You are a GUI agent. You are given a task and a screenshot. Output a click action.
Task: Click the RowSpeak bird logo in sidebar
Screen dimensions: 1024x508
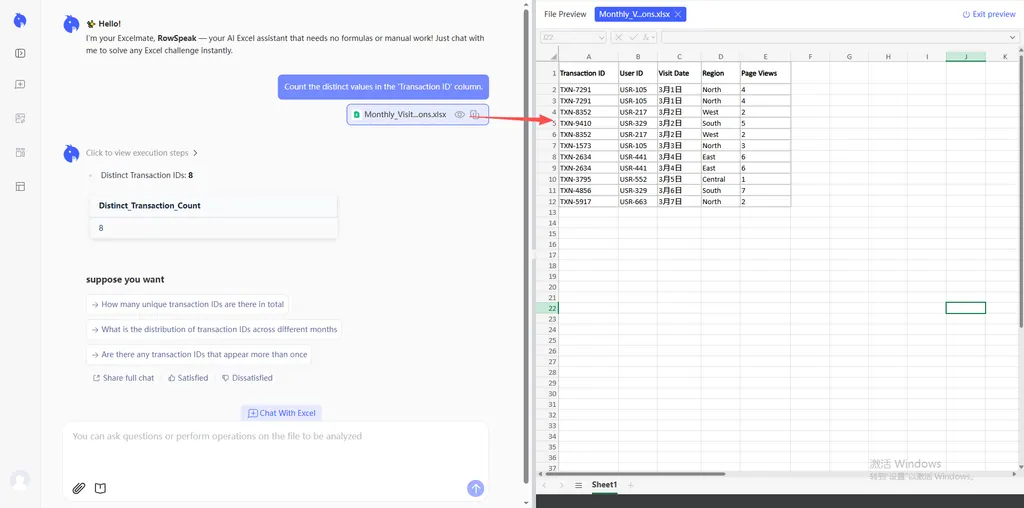(x=20, y=20)
